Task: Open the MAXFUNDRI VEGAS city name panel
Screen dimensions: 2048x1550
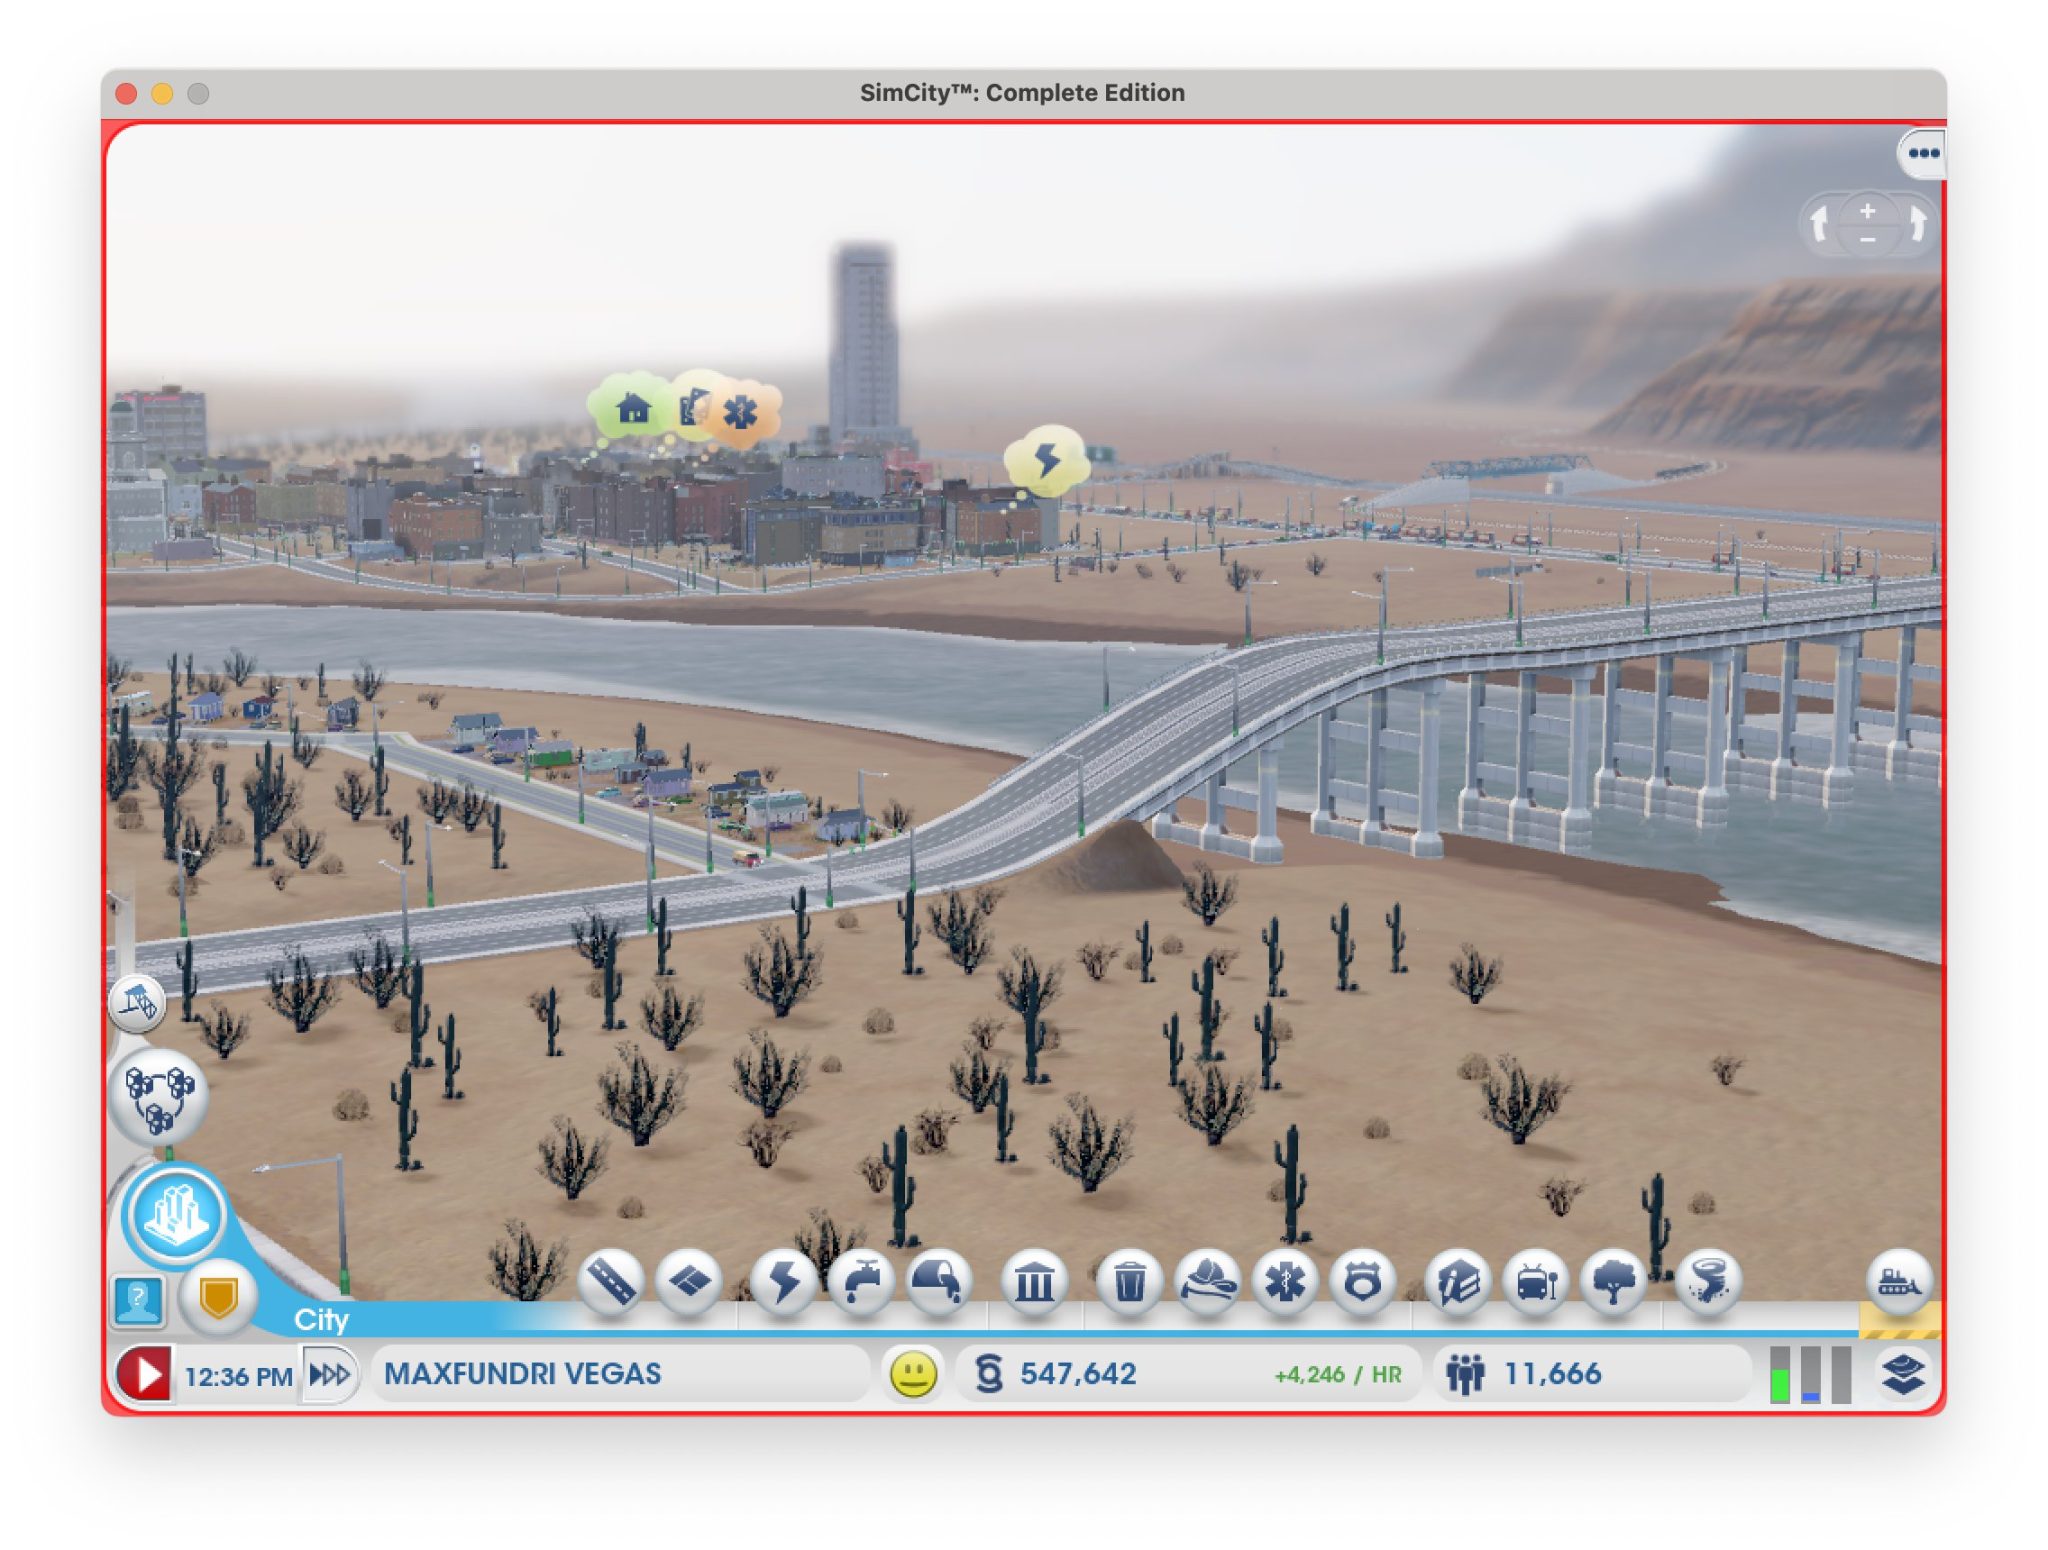Action: [x=620, y=1374]
